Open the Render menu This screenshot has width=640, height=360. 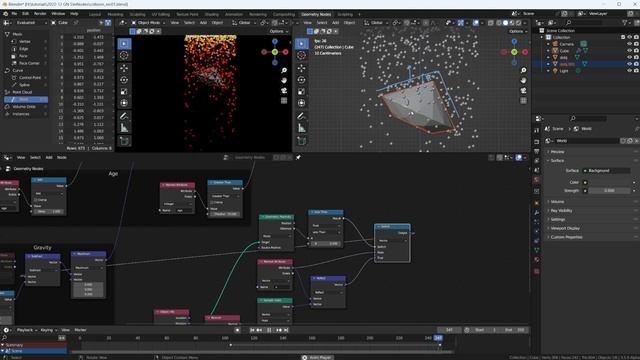pyautogui.click(x=40, y=13)
